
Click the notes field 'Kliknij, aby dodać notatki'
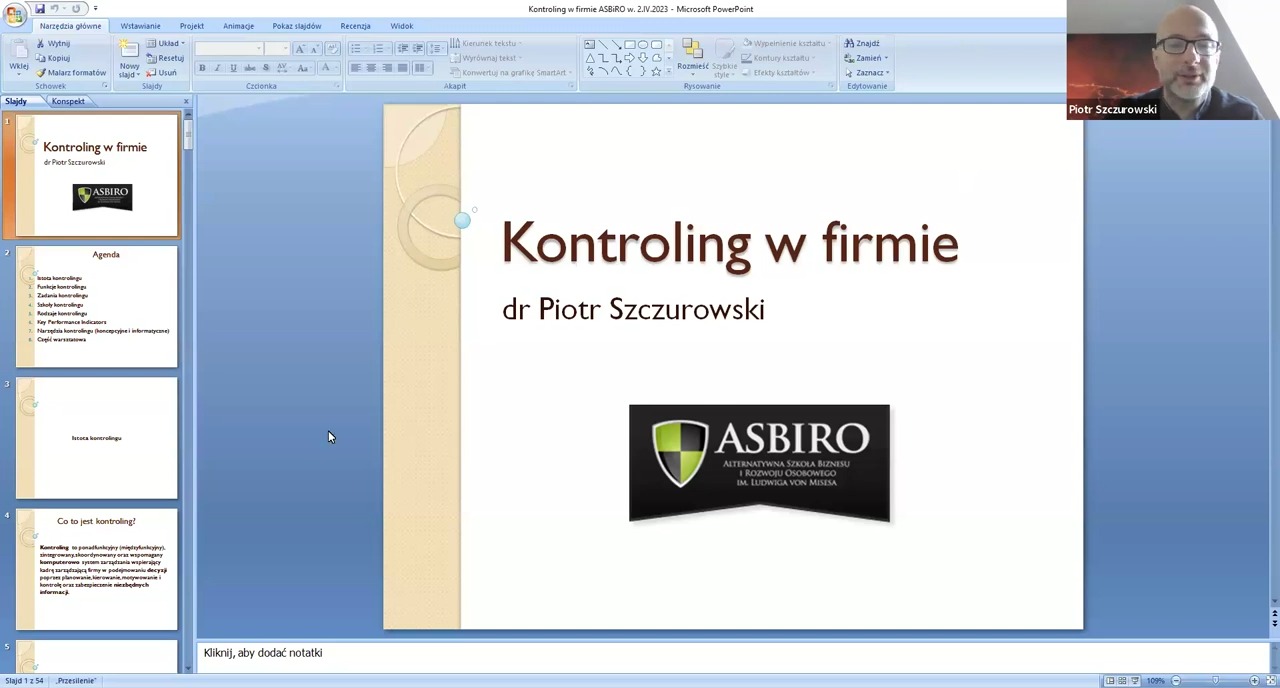click(733, 653)
